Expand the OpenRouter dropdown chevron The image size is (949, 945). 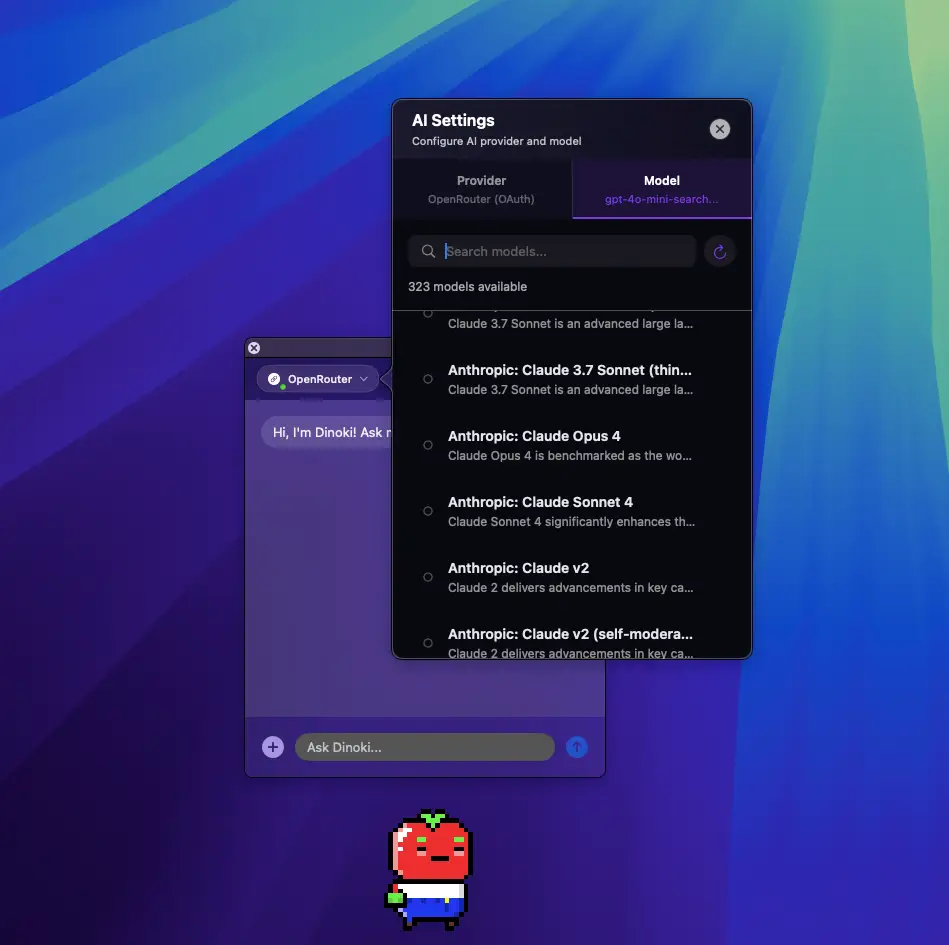coord(365,380)
